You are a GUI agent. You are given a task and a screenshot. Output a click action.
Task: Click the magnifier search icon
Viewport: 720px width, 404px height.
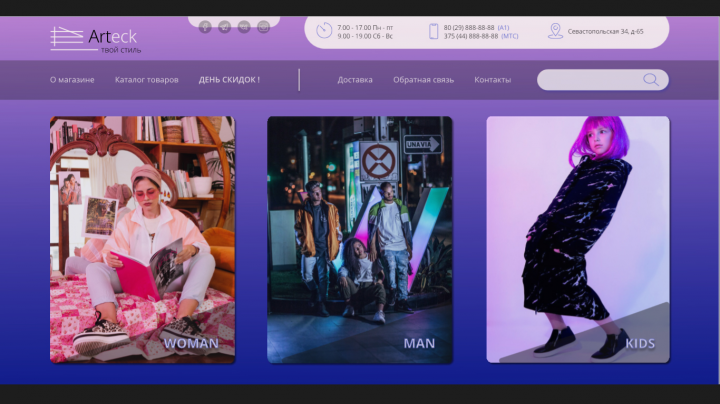pos(651,79)
